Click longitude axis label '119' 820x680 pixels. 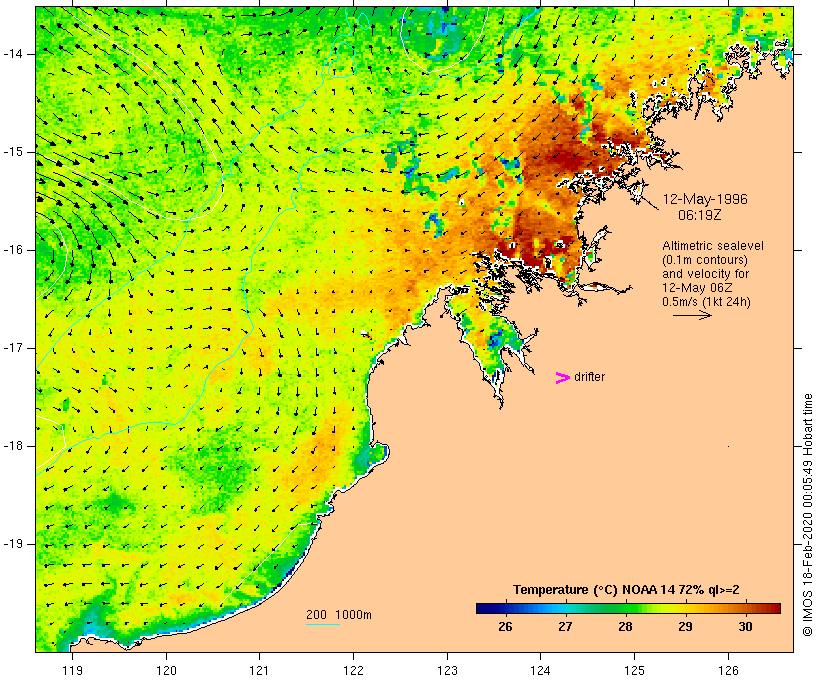click(x=72, y=671)
